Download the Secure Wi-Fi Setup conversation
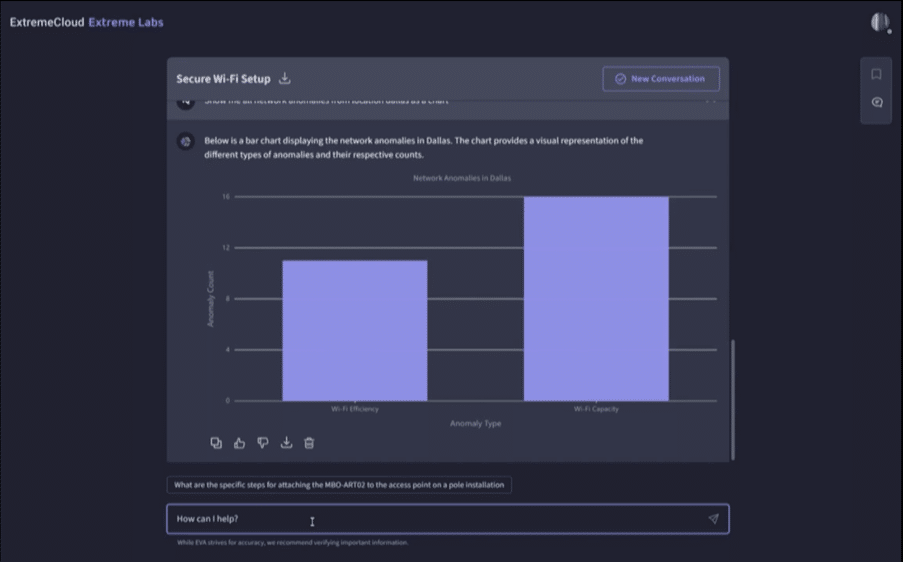Screen dimensions: 903x562 click(x=284, y=78)
